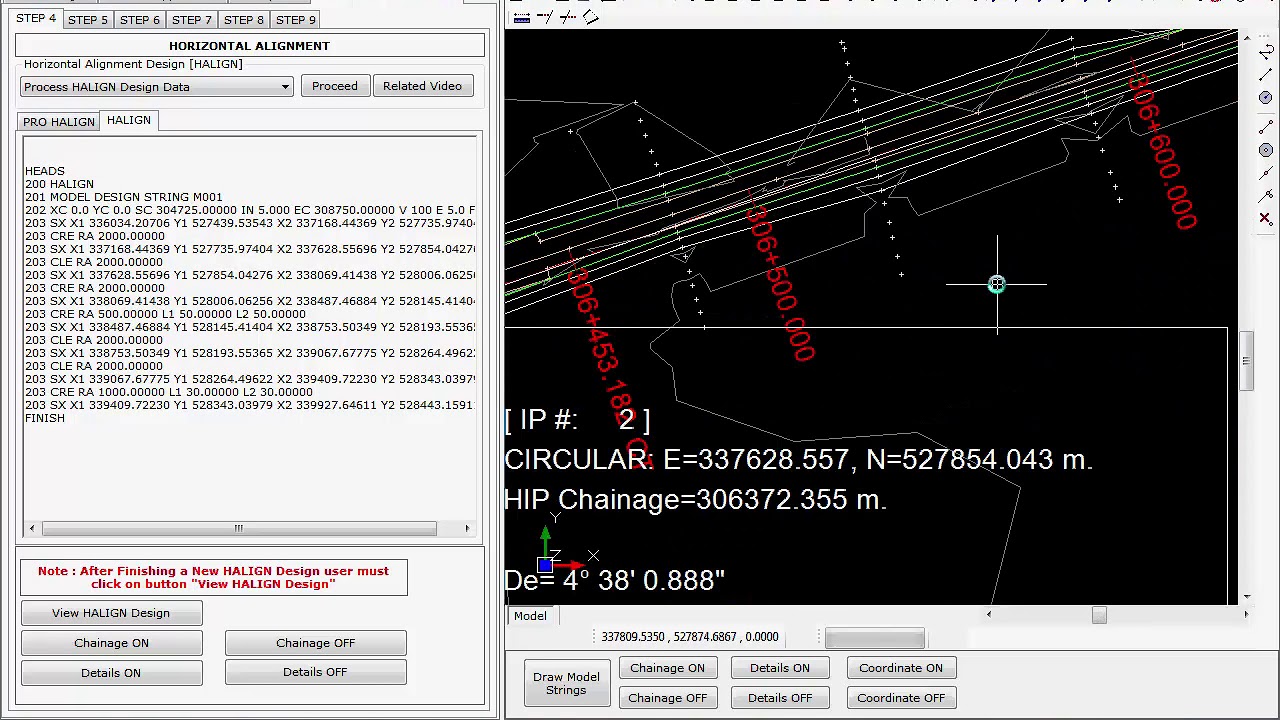Enable the center snap circle icon
This screenshot has height=720, width=1280.
(1266, 150)
